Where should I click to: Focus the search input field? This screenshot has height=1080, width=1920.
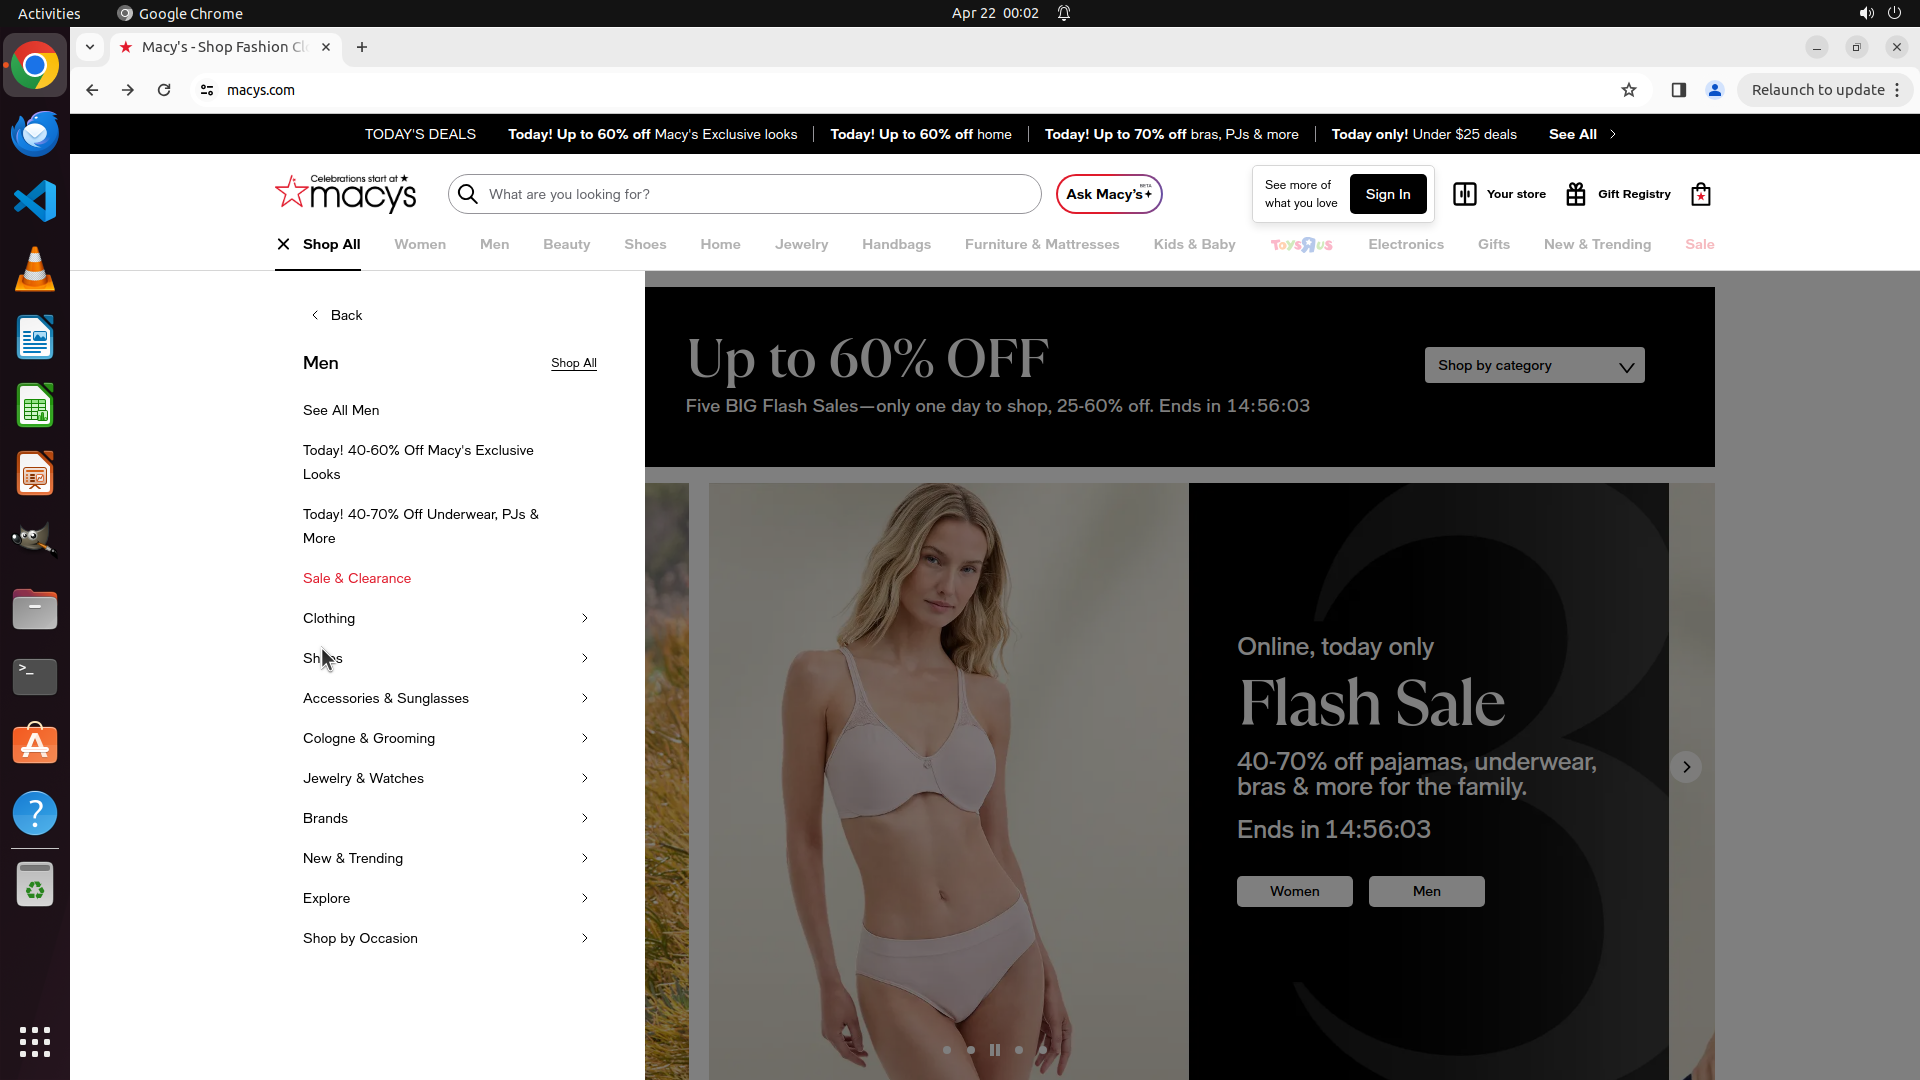click(x=760, y=194)
